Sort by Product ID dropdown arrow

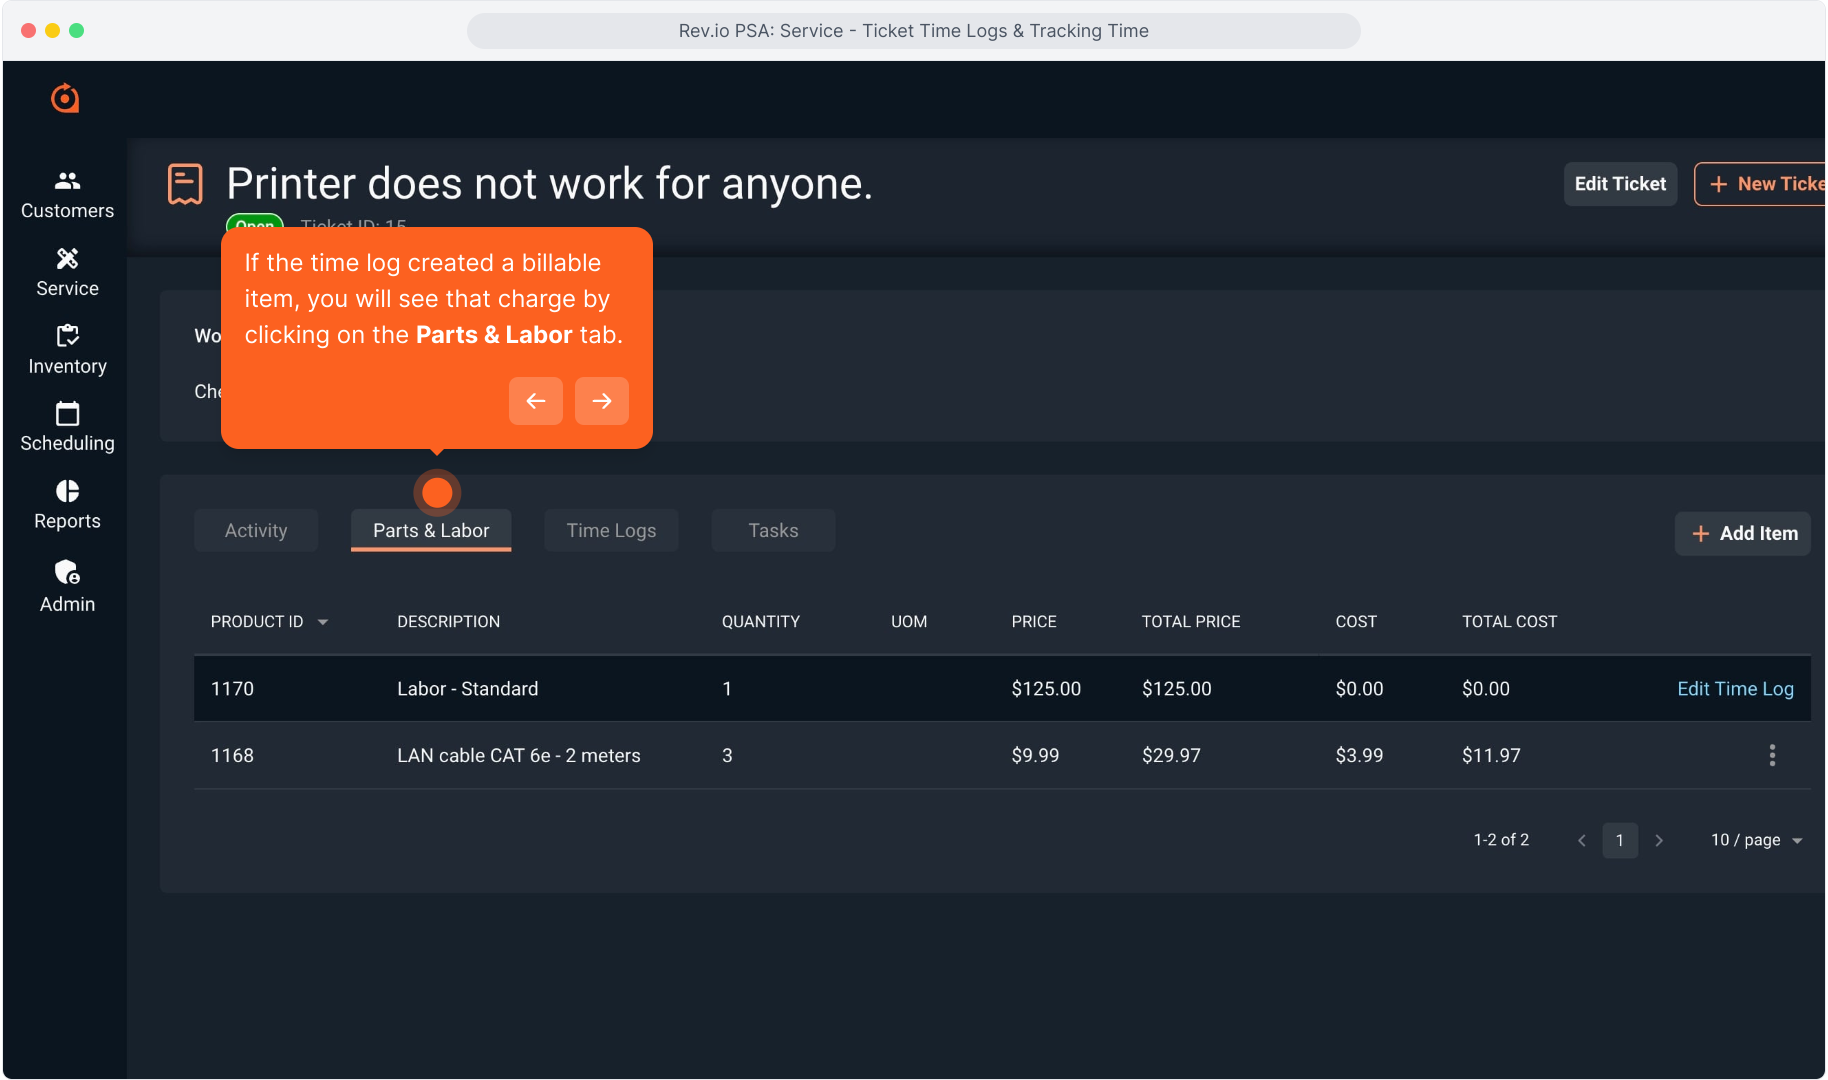[323, 622]
